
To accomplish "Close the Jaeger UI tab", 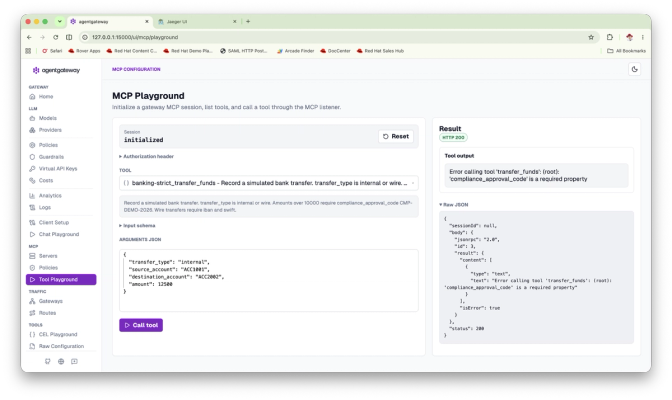I will (234, 21).
